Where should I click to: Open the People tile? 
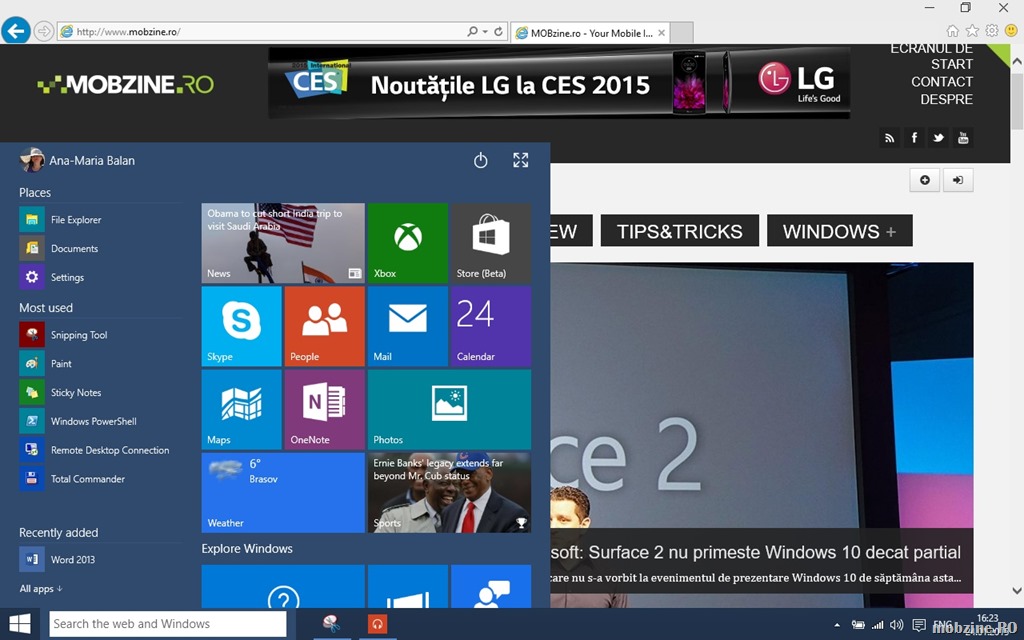tap(325, 326)
